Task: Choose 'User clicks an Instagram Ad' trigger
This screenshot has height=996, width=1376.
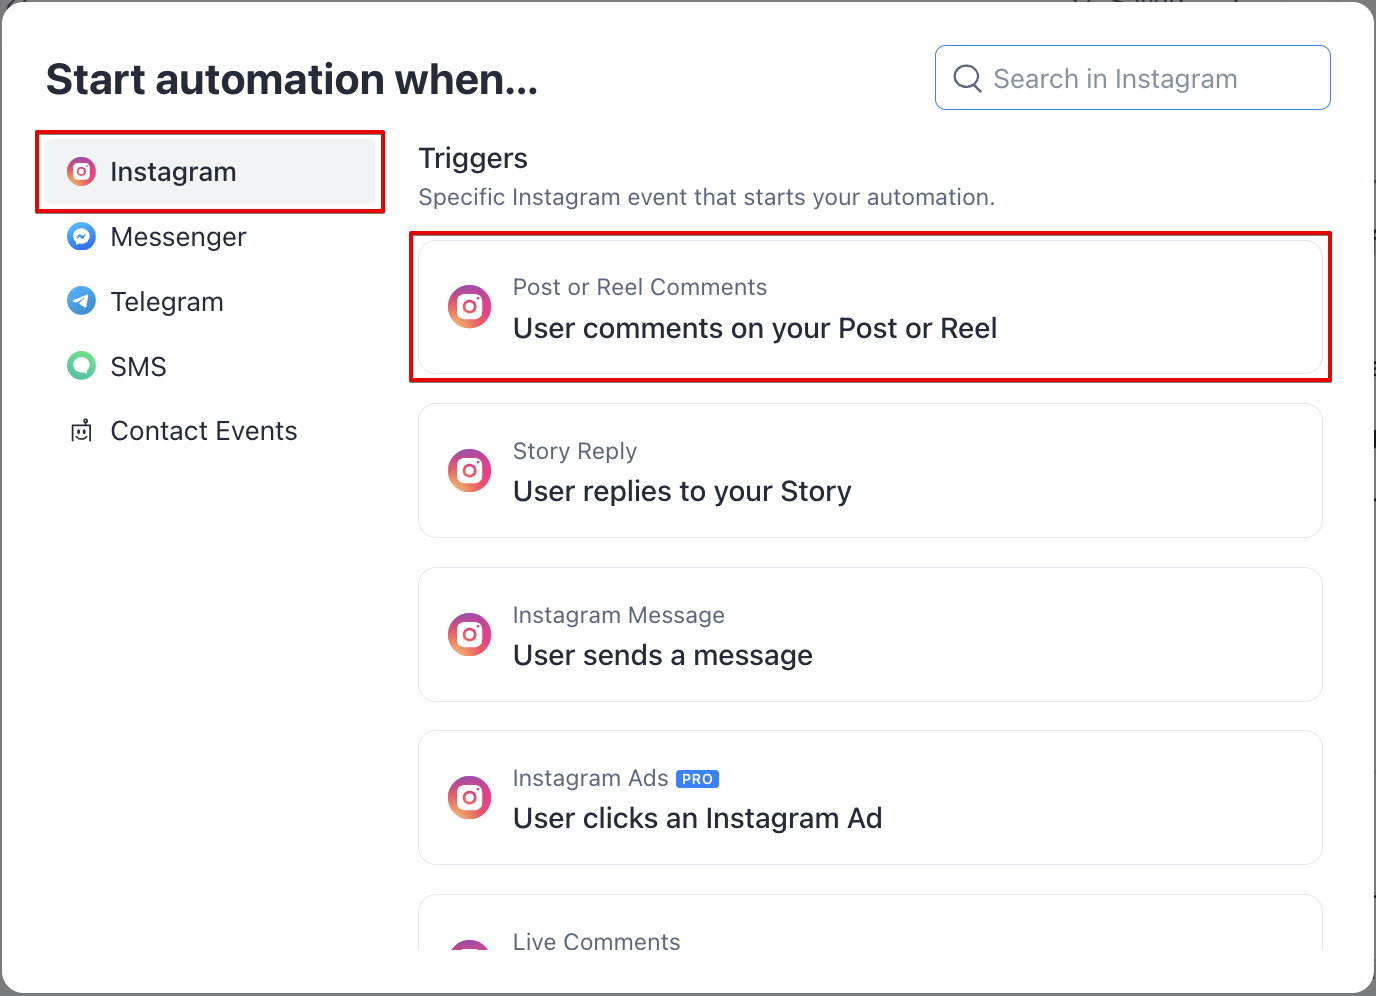Action: 697,819
